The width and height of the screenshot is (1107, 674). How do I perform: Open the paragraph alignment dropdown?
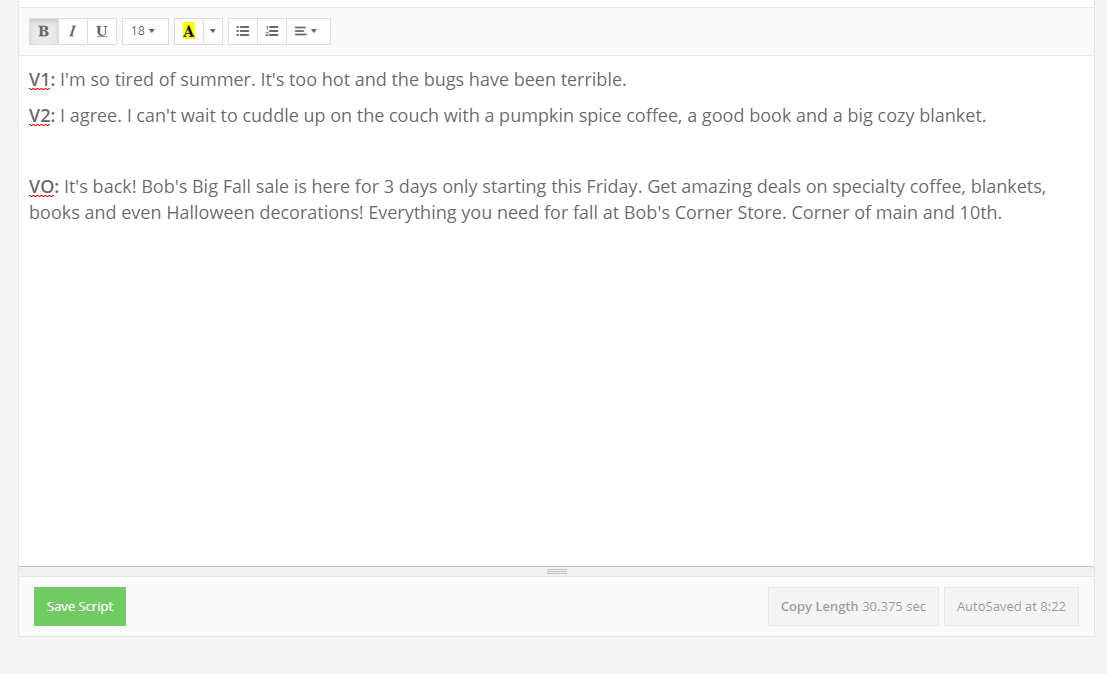tap(306, 31)
